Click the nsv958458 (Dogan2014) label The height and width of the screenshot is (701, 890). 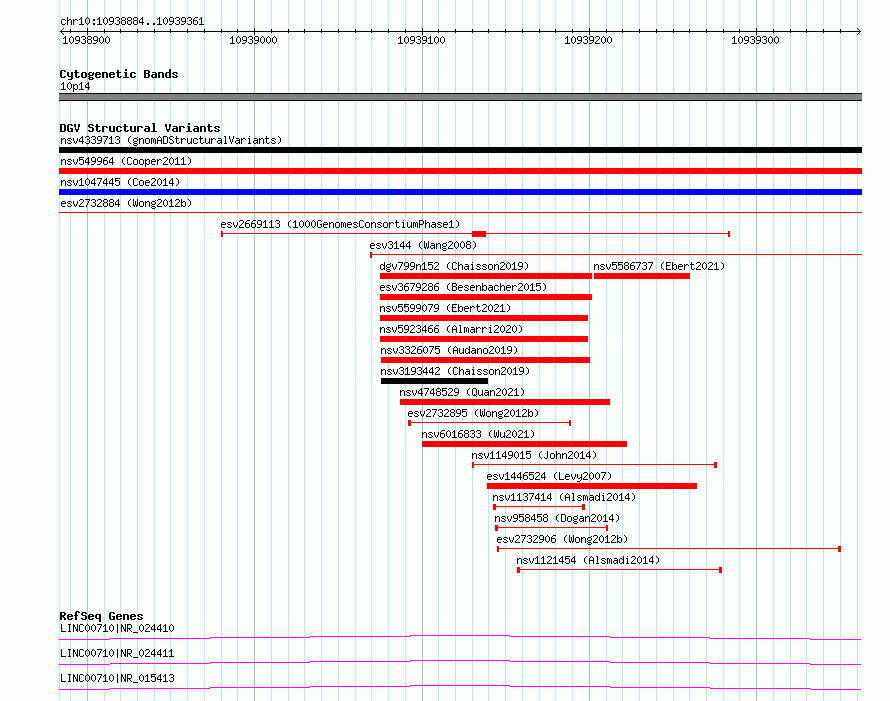click(557, 518)
